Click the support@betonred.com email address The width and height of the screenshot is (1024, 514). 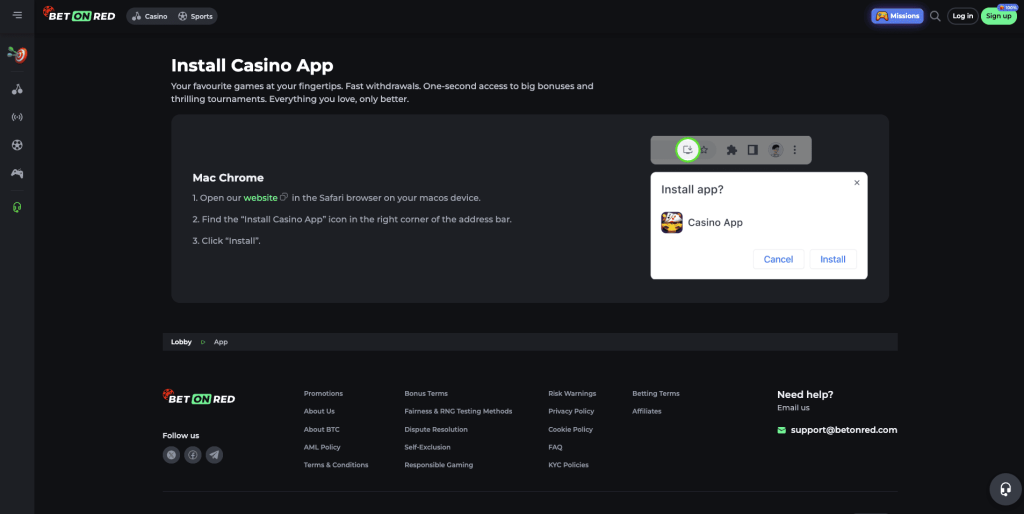tap(844, 430)
